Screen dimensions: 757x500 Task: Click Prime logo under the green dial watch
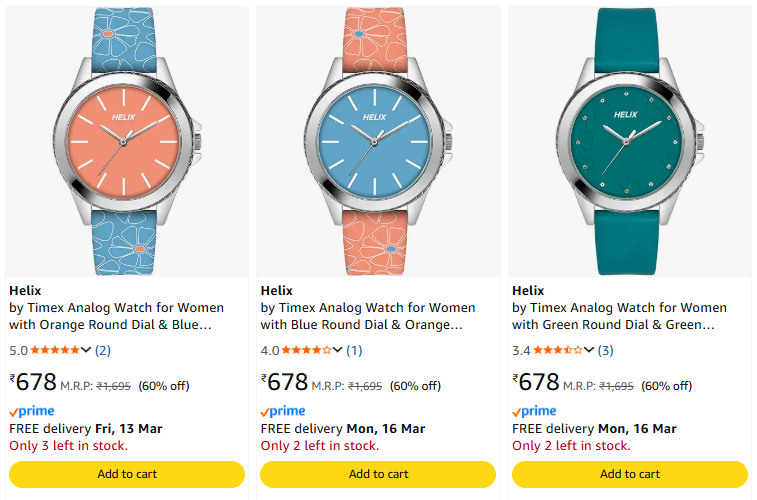[x=534, y=411]
